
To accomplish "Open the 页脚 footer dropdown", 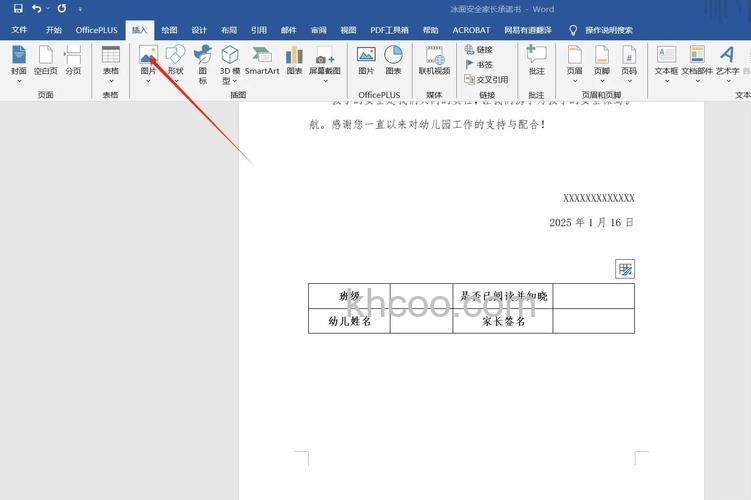I will 602,64.
